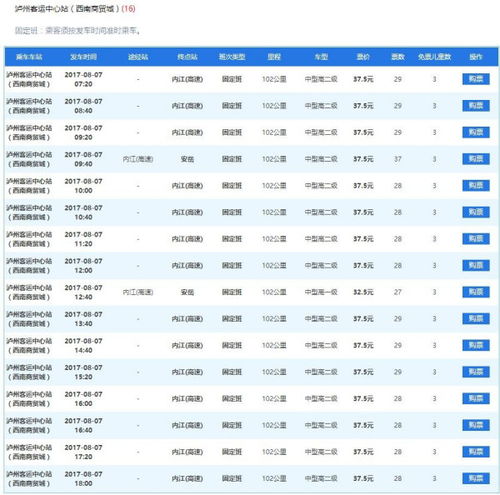This screenshot has width=500, height=495.
Task: Select ticket count 27 in the 12:40 row
Action: tap(398, 292)
